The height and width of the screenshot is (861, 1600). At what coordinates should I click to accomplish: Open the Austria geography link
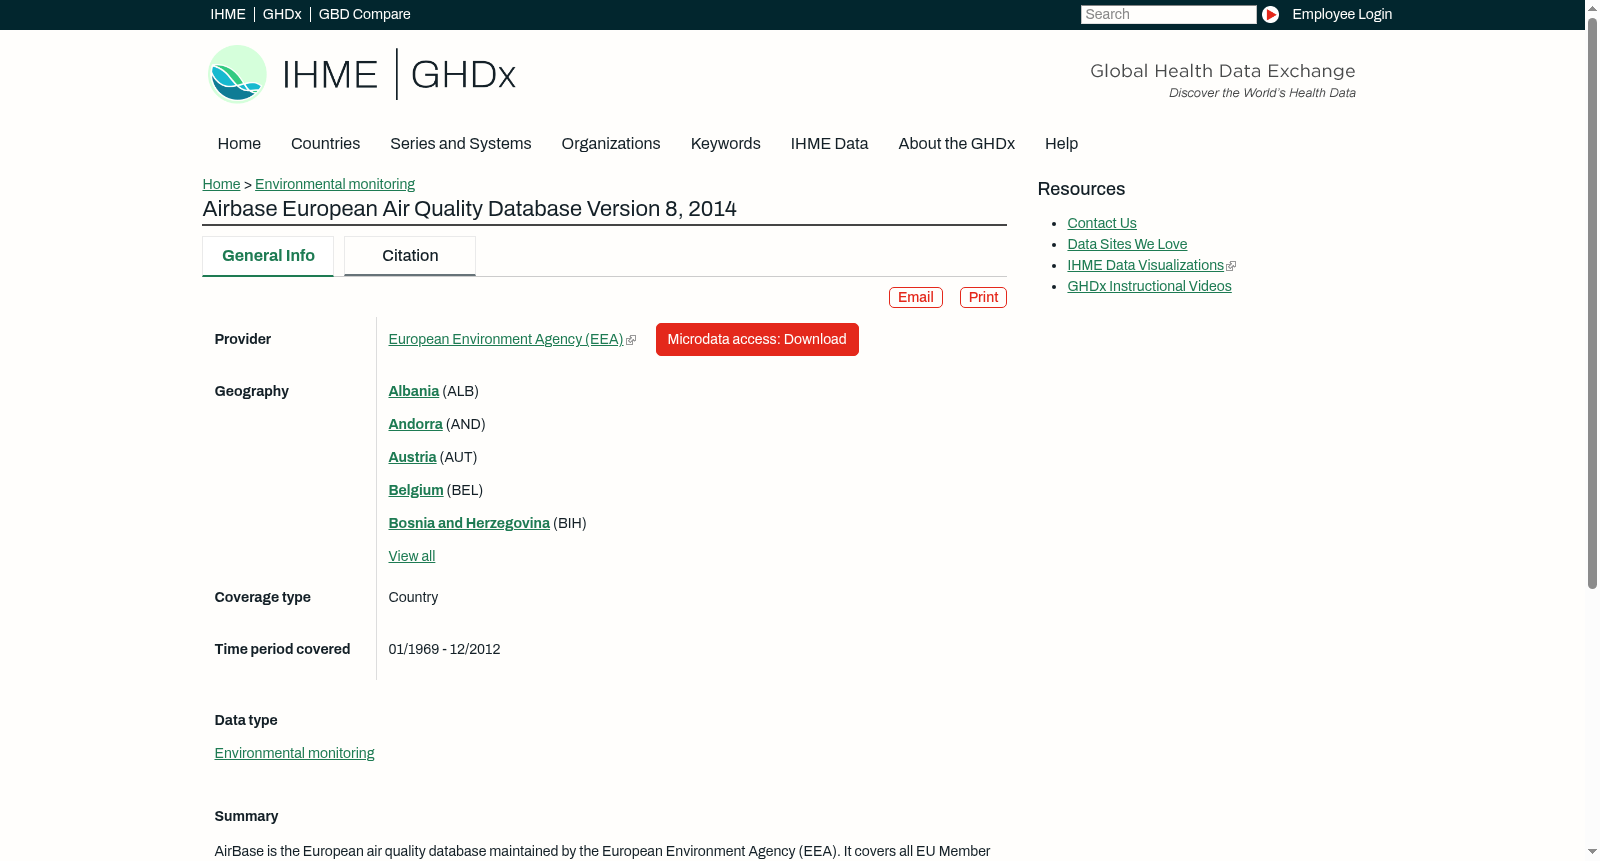412,457
